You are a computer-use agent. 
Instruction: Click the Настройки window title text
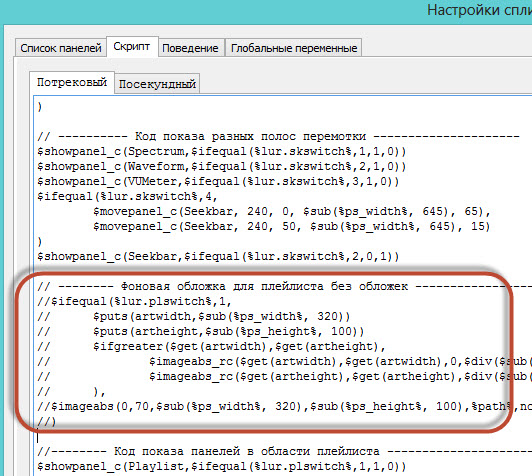pos(479,10)
